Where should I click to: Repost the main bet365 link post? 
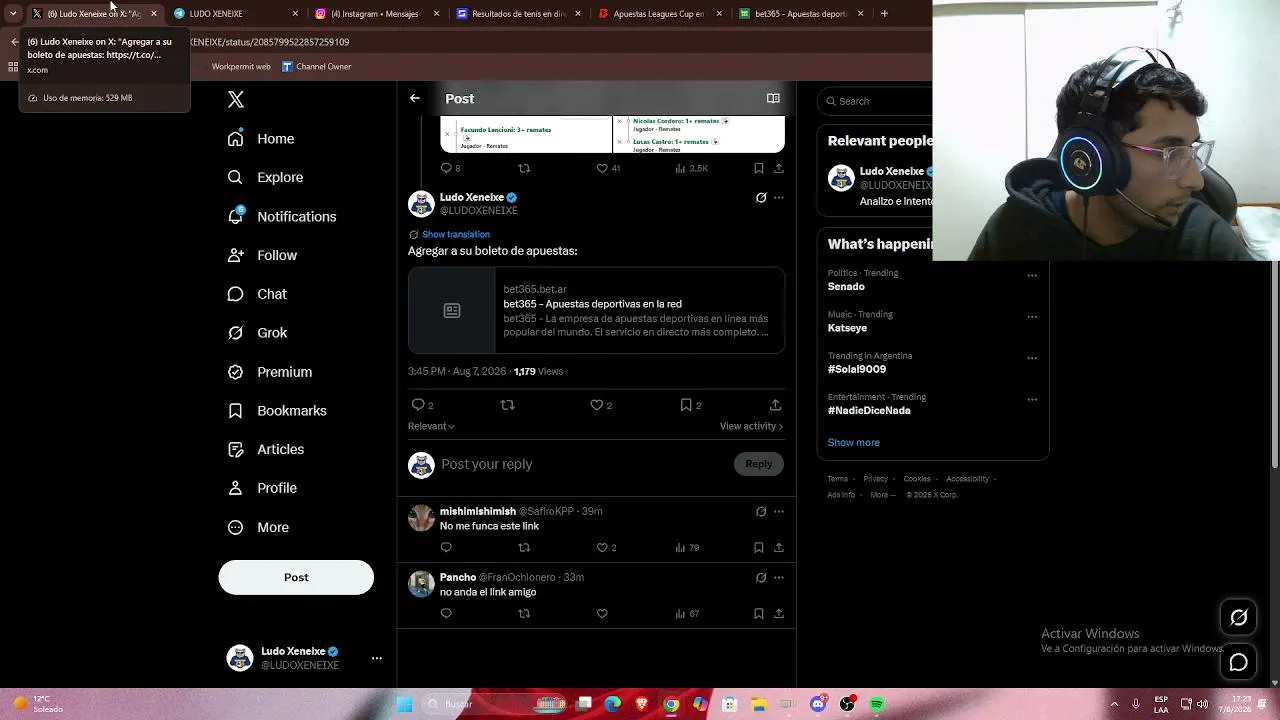tap(507, 405)
